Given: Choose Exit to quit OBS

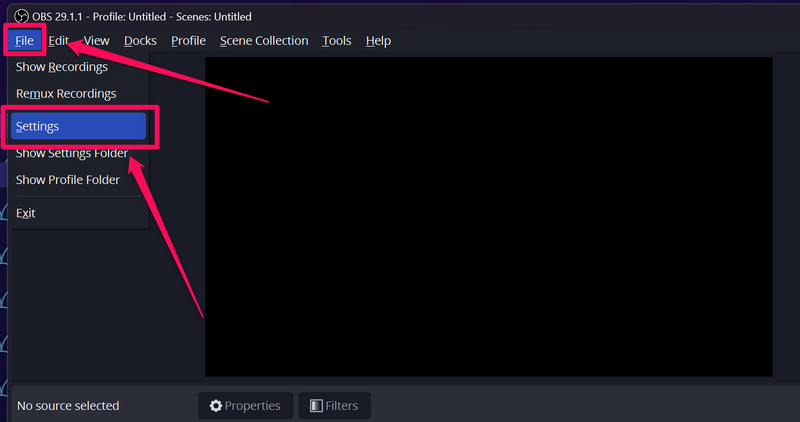Looking at the screenshot, I should [x=26, y=213].
